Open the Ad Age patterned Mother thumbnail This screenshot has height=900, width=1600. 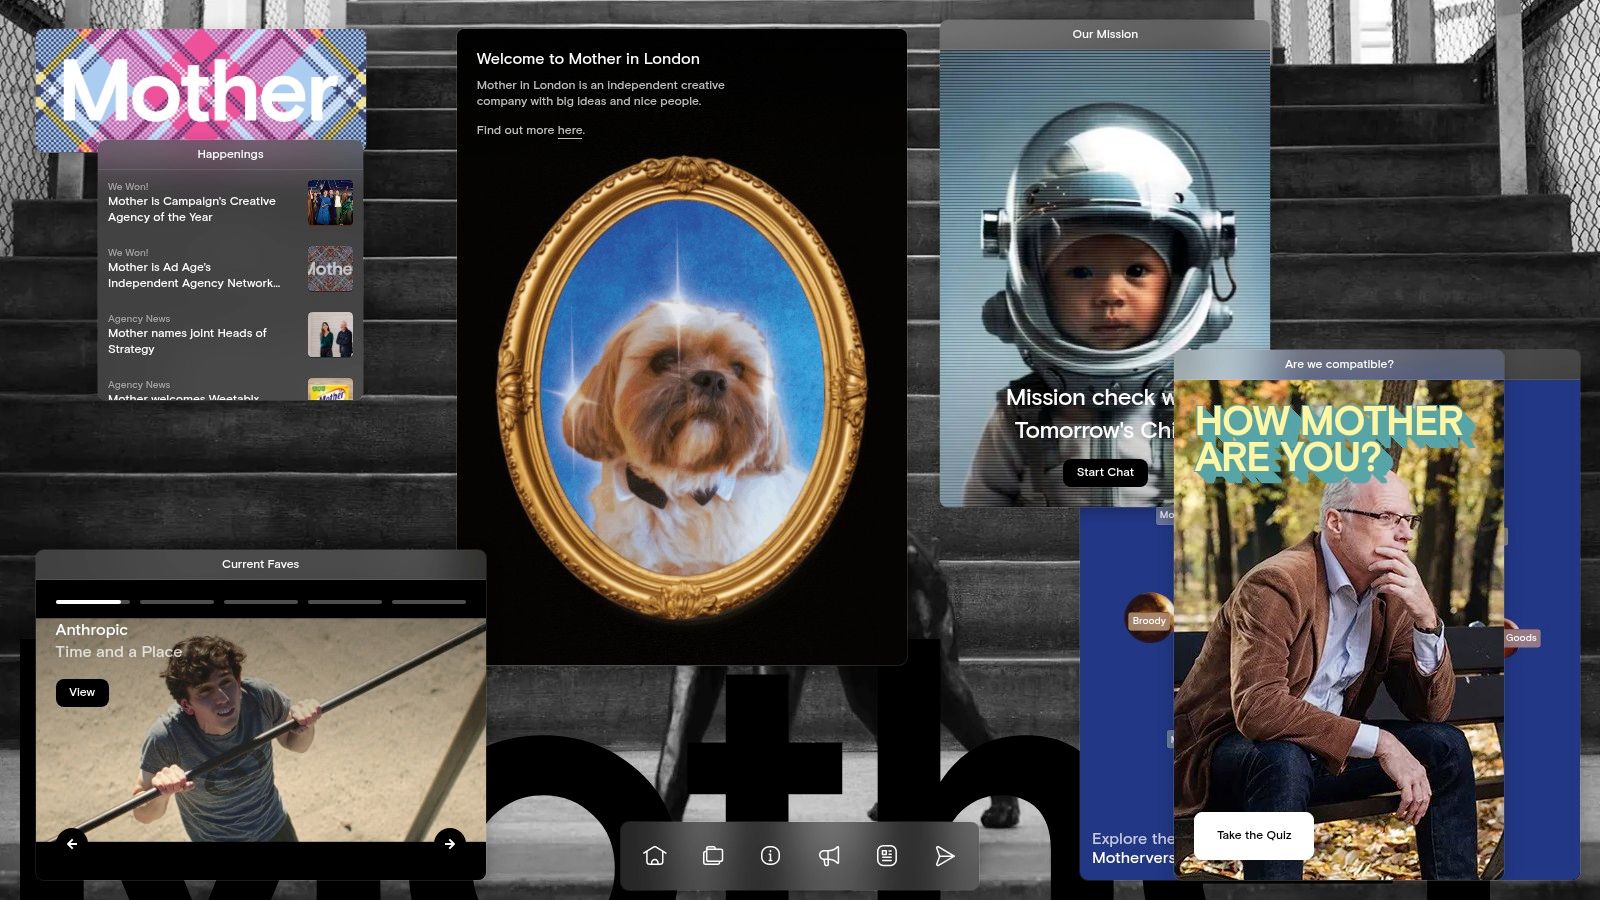point(330,268)
